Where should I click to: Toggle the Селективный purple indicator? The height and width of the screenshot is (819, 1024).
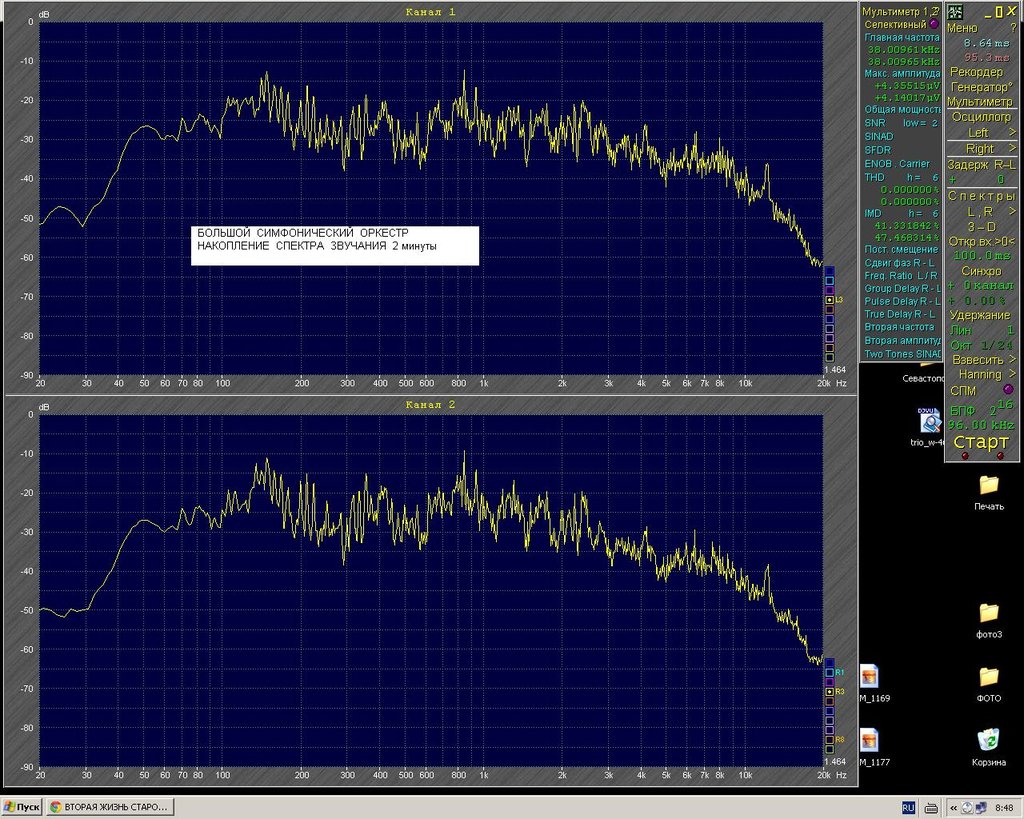934,23
